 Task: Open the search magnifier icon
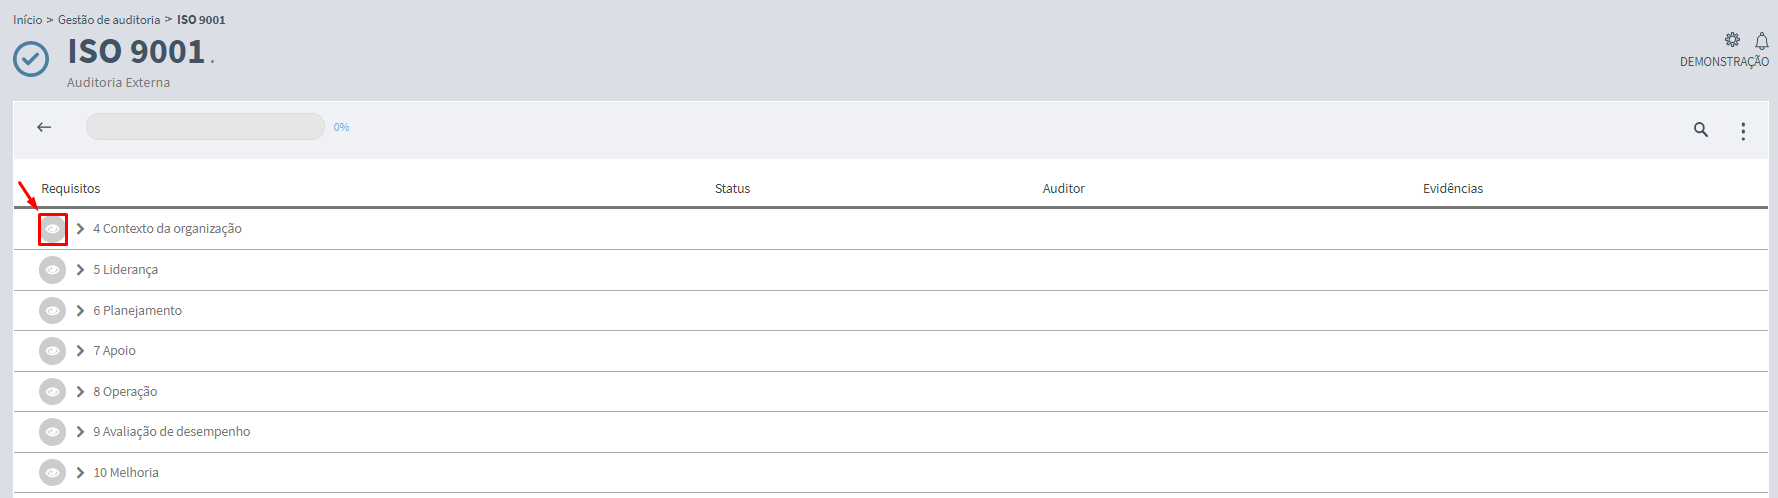click(x=1700, y=129)
